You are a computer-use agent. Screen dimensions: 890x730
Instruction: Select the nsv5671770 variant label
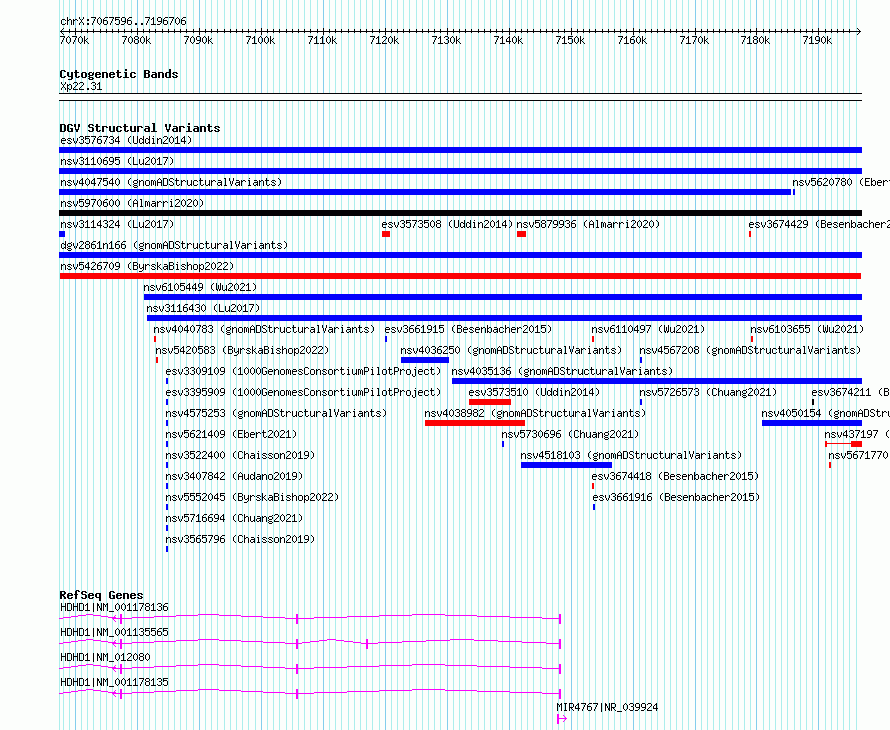(x=858, y=455)
